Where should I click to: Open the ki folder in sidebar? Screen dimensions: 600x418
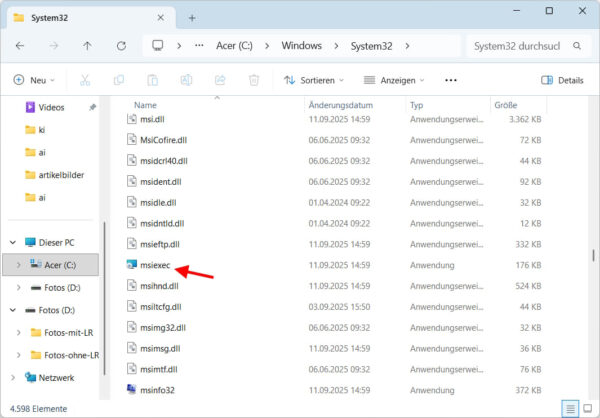(x=35, y=130)
